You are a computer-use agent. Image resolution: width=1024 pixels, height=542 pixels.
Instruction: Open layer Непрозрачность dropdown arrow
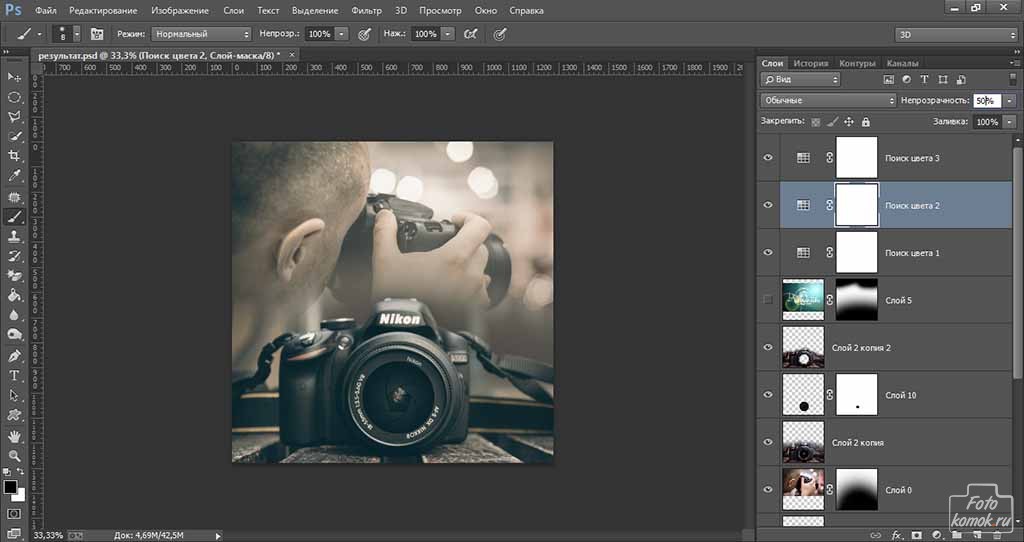pyautogui.click(x=1010, y=101)
